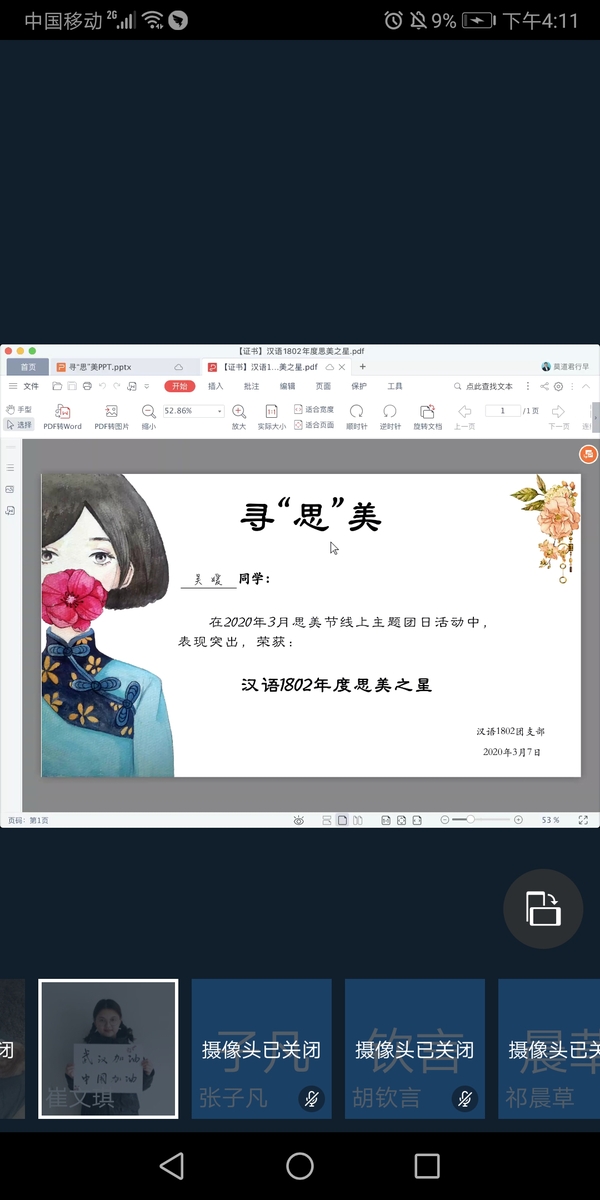Click the PDF转Word conversion icon

pos(62,412)
